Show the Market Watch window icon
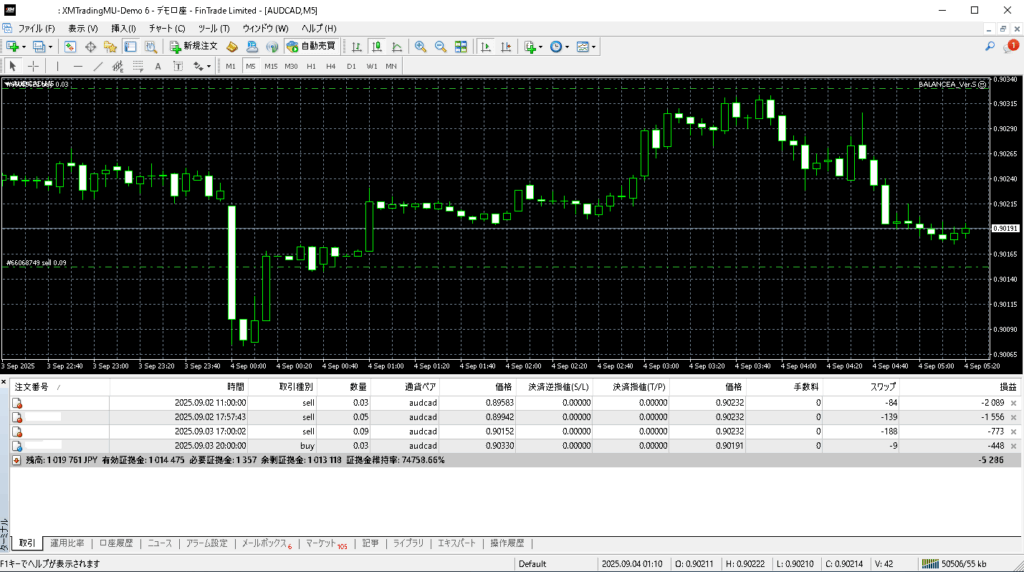Image resolution: width=1024 pixels, height=572 pixels. pyautogui.click(x=70, y=46)
